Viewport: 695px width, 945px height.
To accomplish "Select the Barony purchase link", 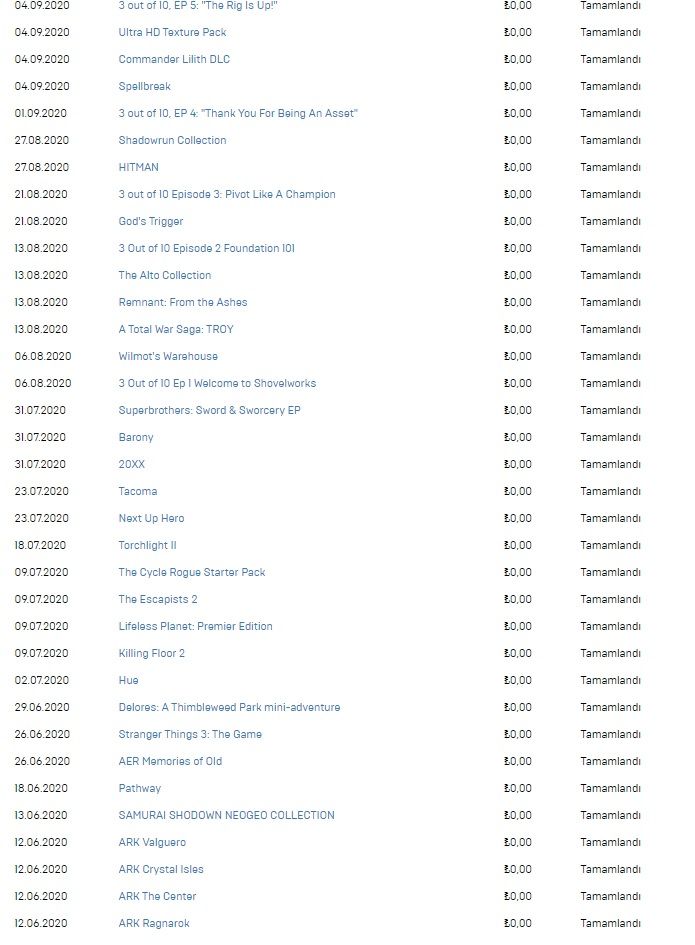I will (136, 437).
